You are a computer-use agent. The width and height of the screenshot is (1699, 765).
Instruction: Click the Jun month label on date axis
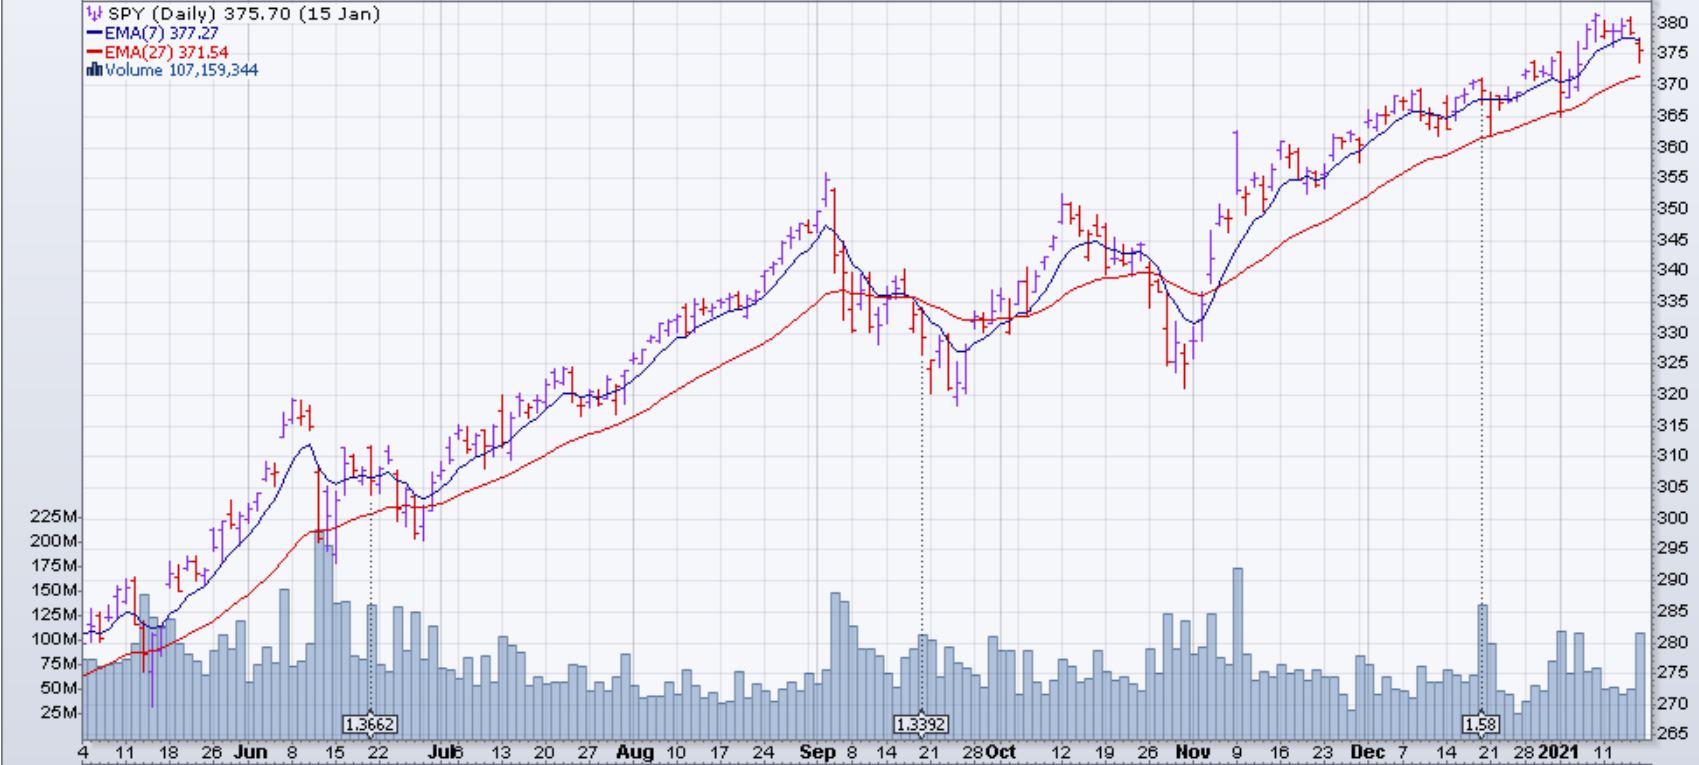pyautogui.click(x=249, y=752)
